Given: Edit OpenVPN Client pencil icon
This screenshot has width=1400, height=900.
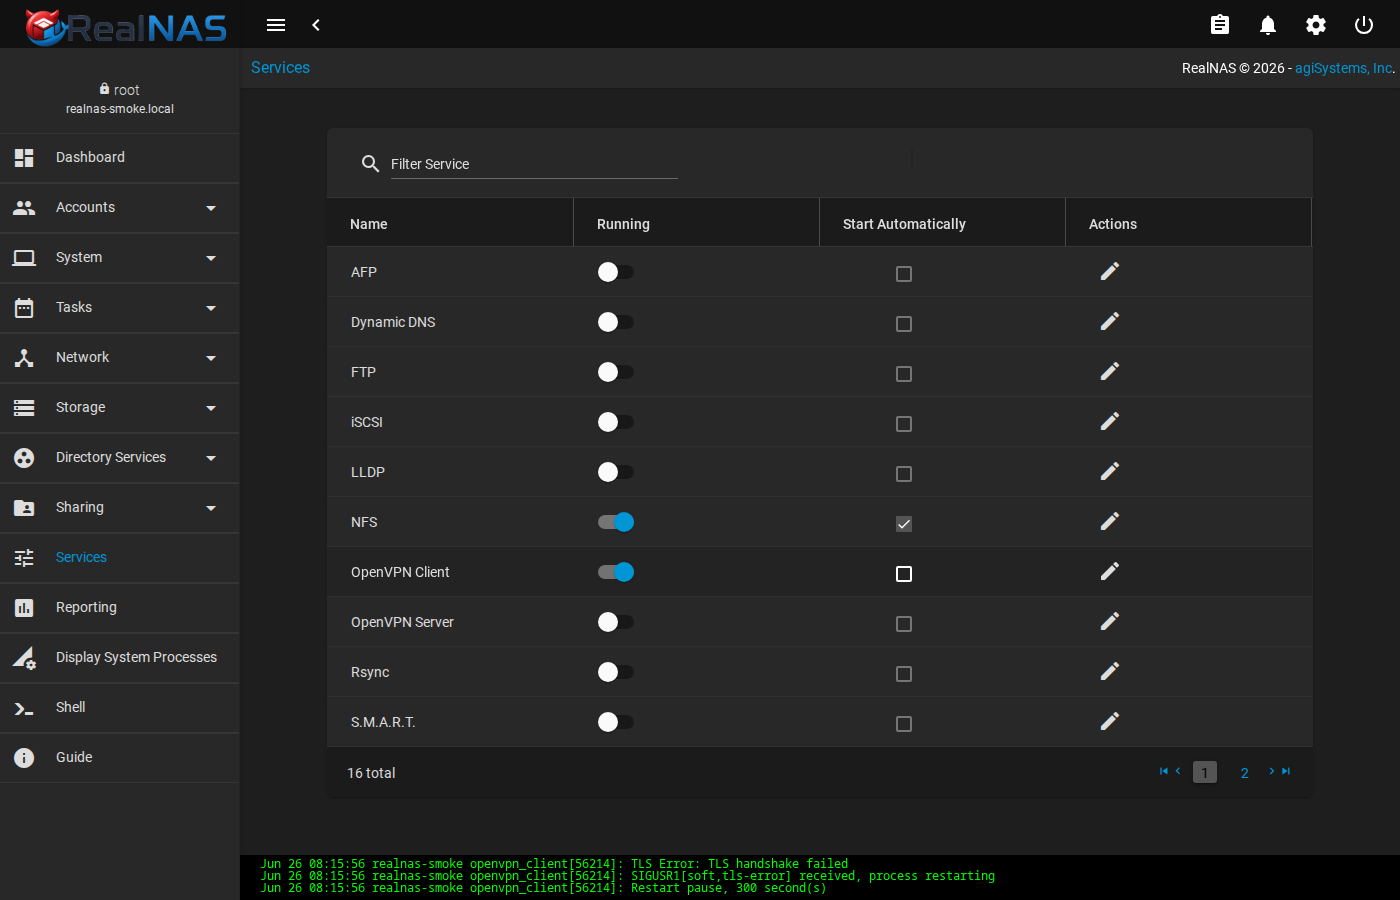Looking at the screenshot, I should click(x=1110, y=571).
